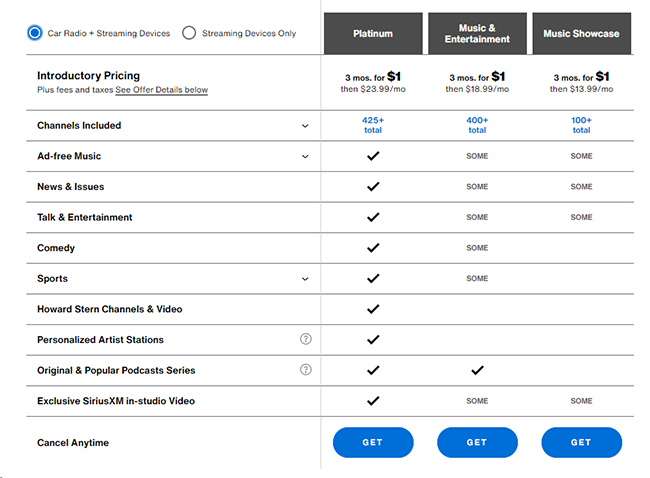Click Platinum checkmark in Sports row
The image size is (650, 478).
(x=373, y=278)
